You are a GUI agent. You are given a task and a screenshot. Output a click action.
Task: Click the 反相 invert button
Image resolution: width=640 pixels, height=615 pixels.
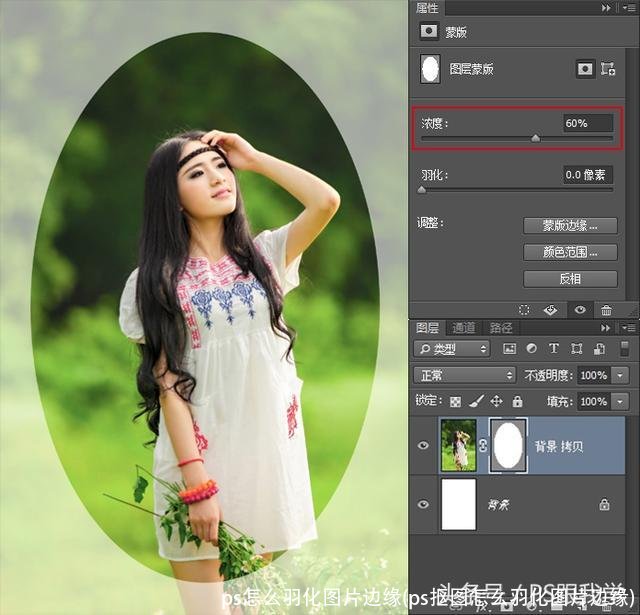(x=570, y=278)
